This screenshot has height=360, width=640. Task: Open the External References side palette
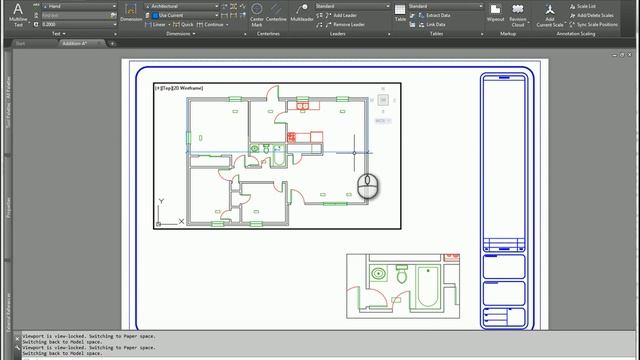[8, 311]
